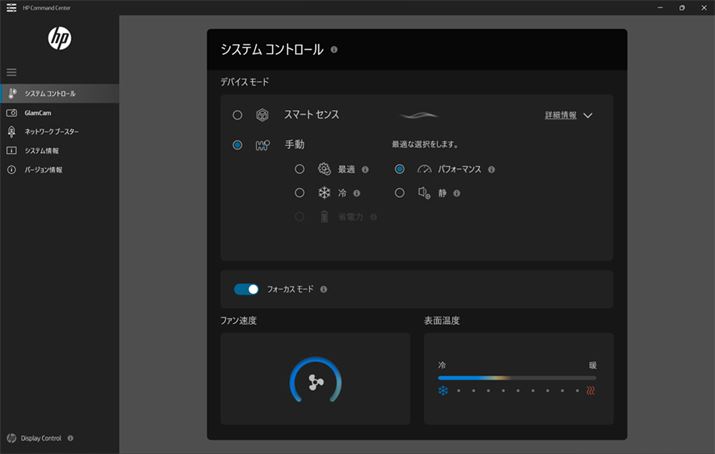Expand the 詳細情報 chevron
The image size is (715, 454).
point(588,115)
